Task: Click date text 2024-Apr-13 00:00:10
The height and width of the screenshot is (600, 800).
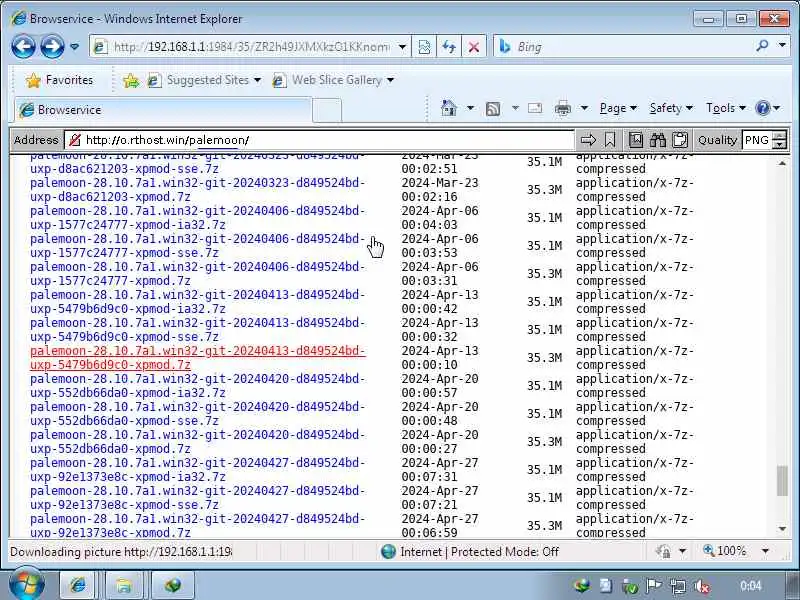Action: click(x=440, y=358)
